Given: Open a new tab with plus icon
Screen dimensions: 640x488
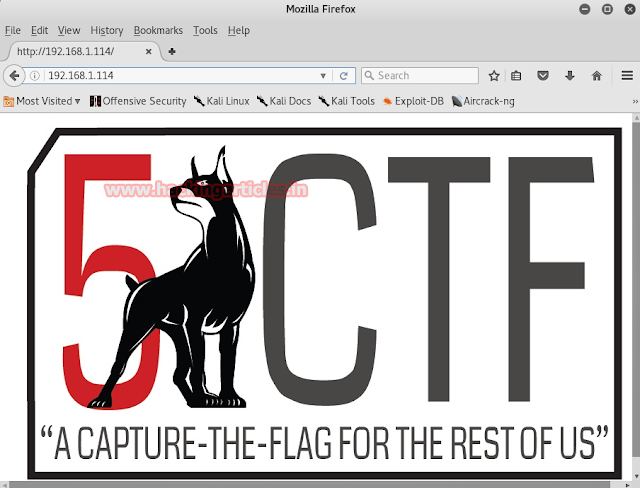Looking at the screenshot, I should (172, 51).
